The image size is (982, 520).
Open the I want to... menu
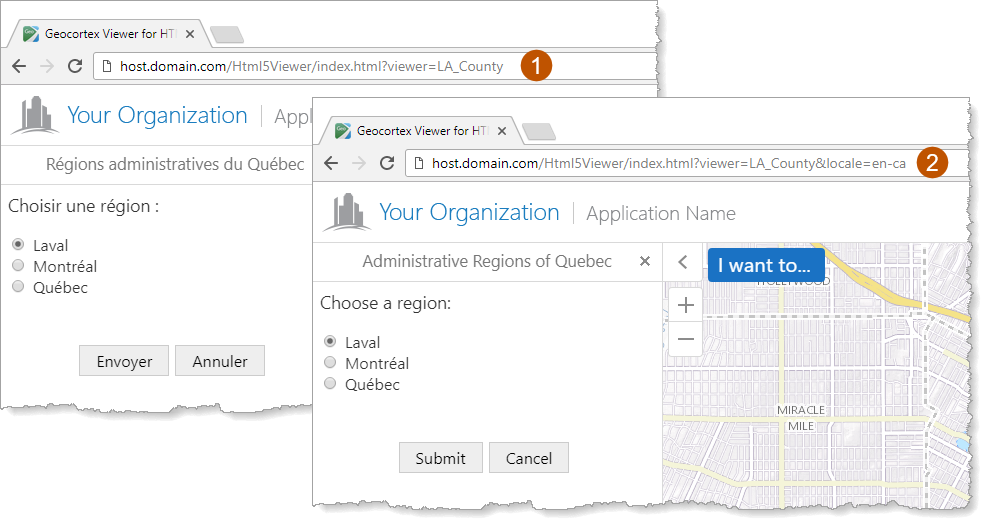pos(765,265)
